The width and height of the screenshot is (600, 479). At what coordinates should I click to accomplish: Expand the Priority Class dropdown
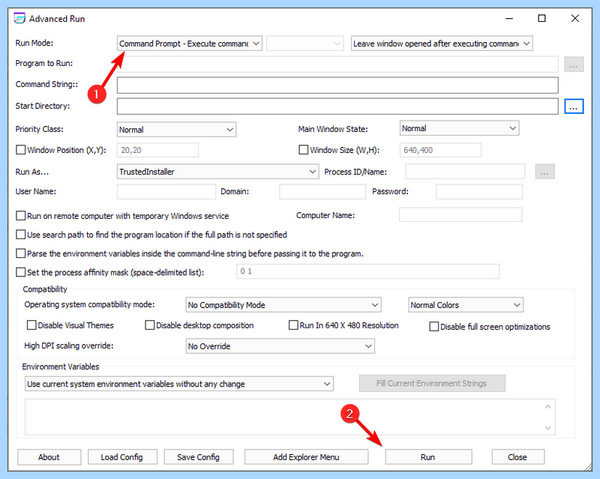coord(176,129)
